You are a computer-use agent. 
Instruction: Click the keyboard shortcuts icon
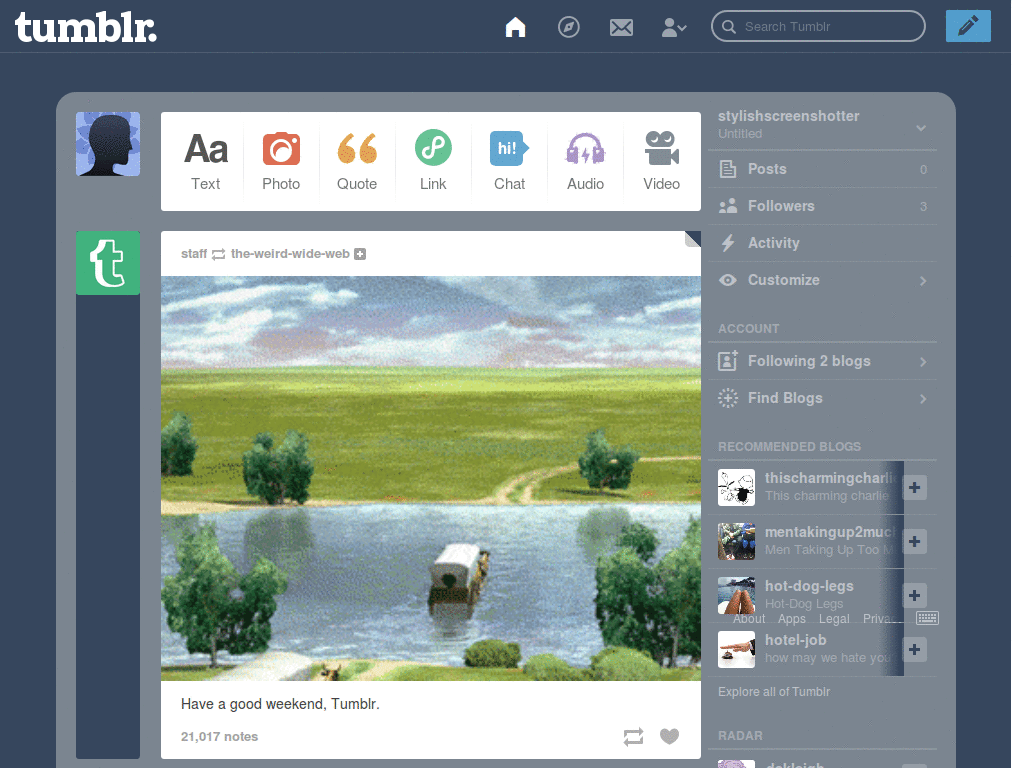tap(927, 617)
